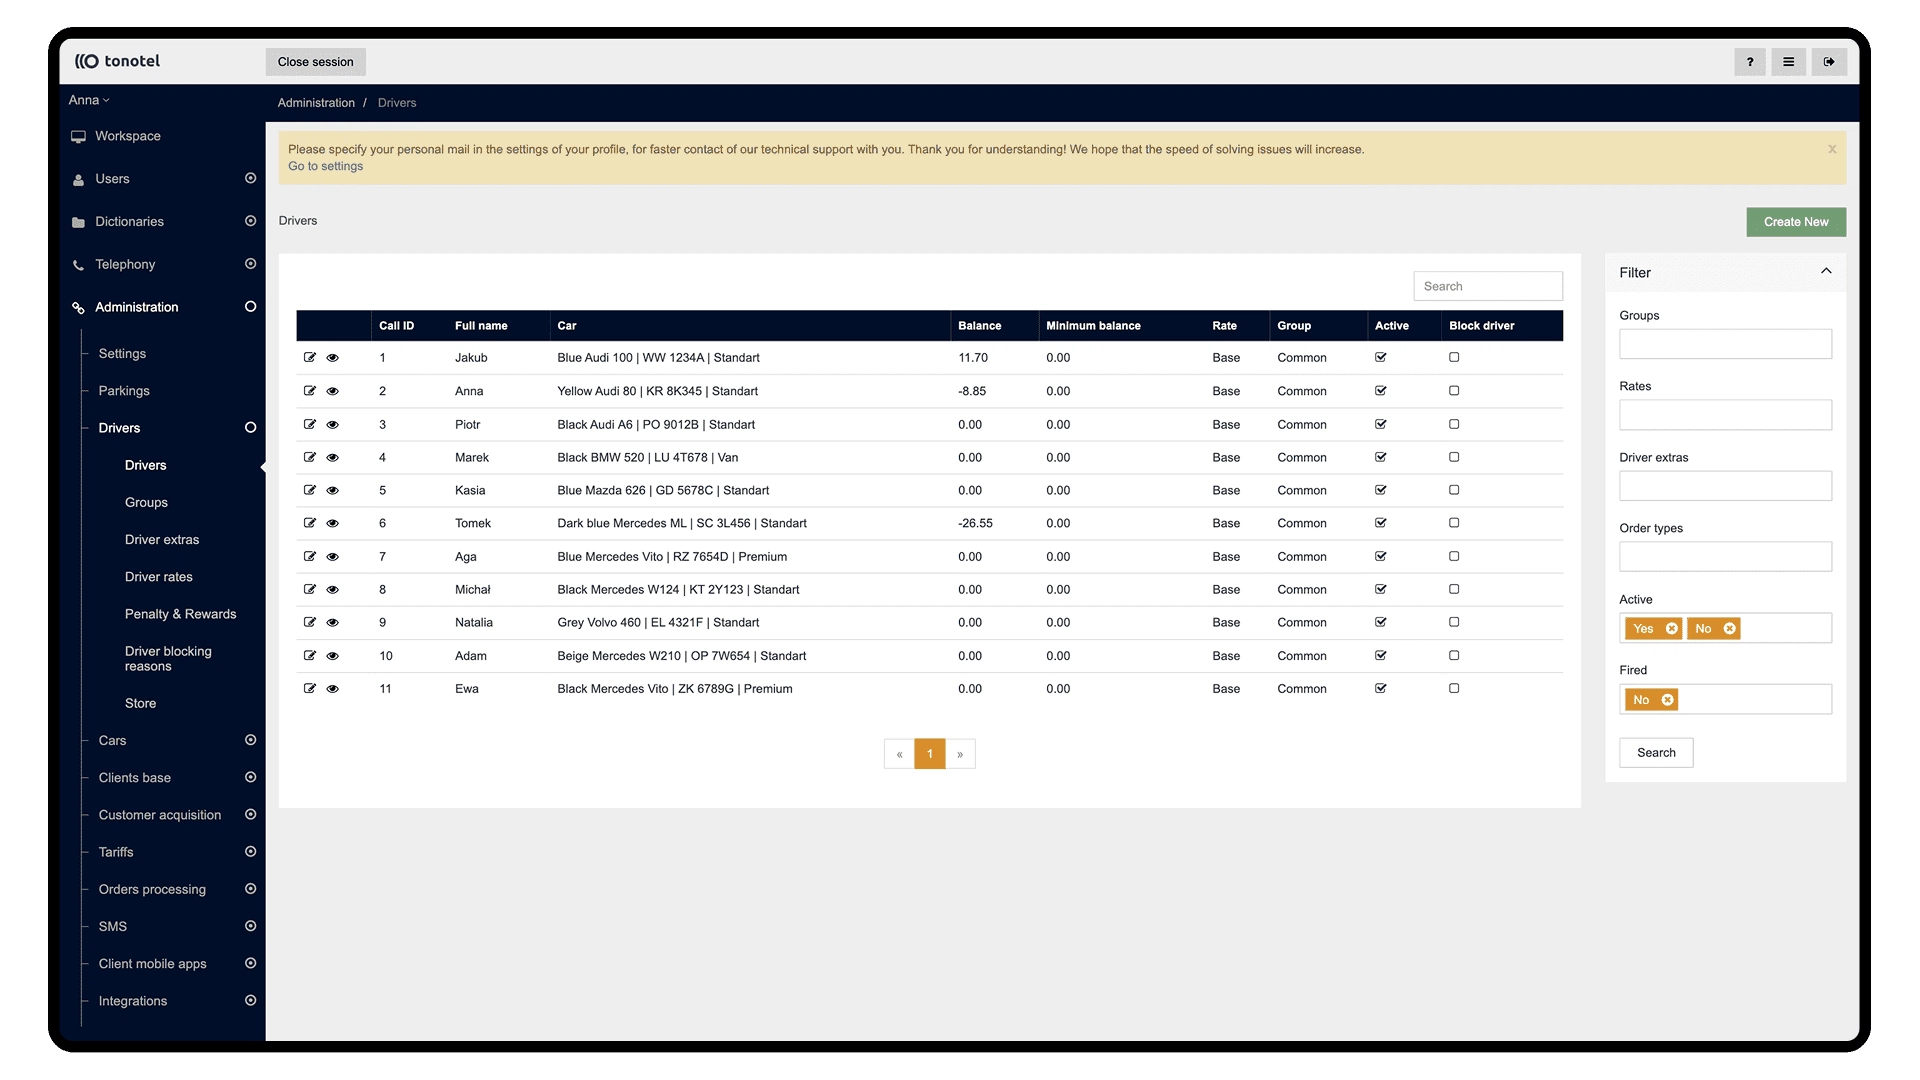1920x1080 pixels.
Task: Open Driver extras in the sidebar
Action: pos(162,540)
